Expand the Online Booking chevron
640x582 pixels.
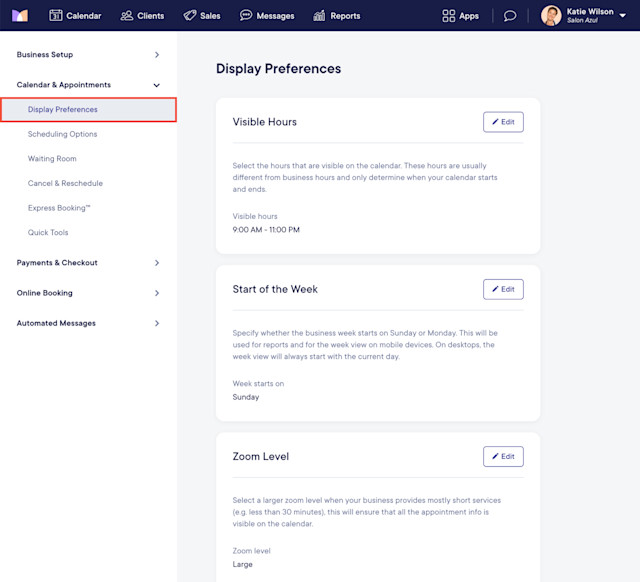(x=157, y=293)
